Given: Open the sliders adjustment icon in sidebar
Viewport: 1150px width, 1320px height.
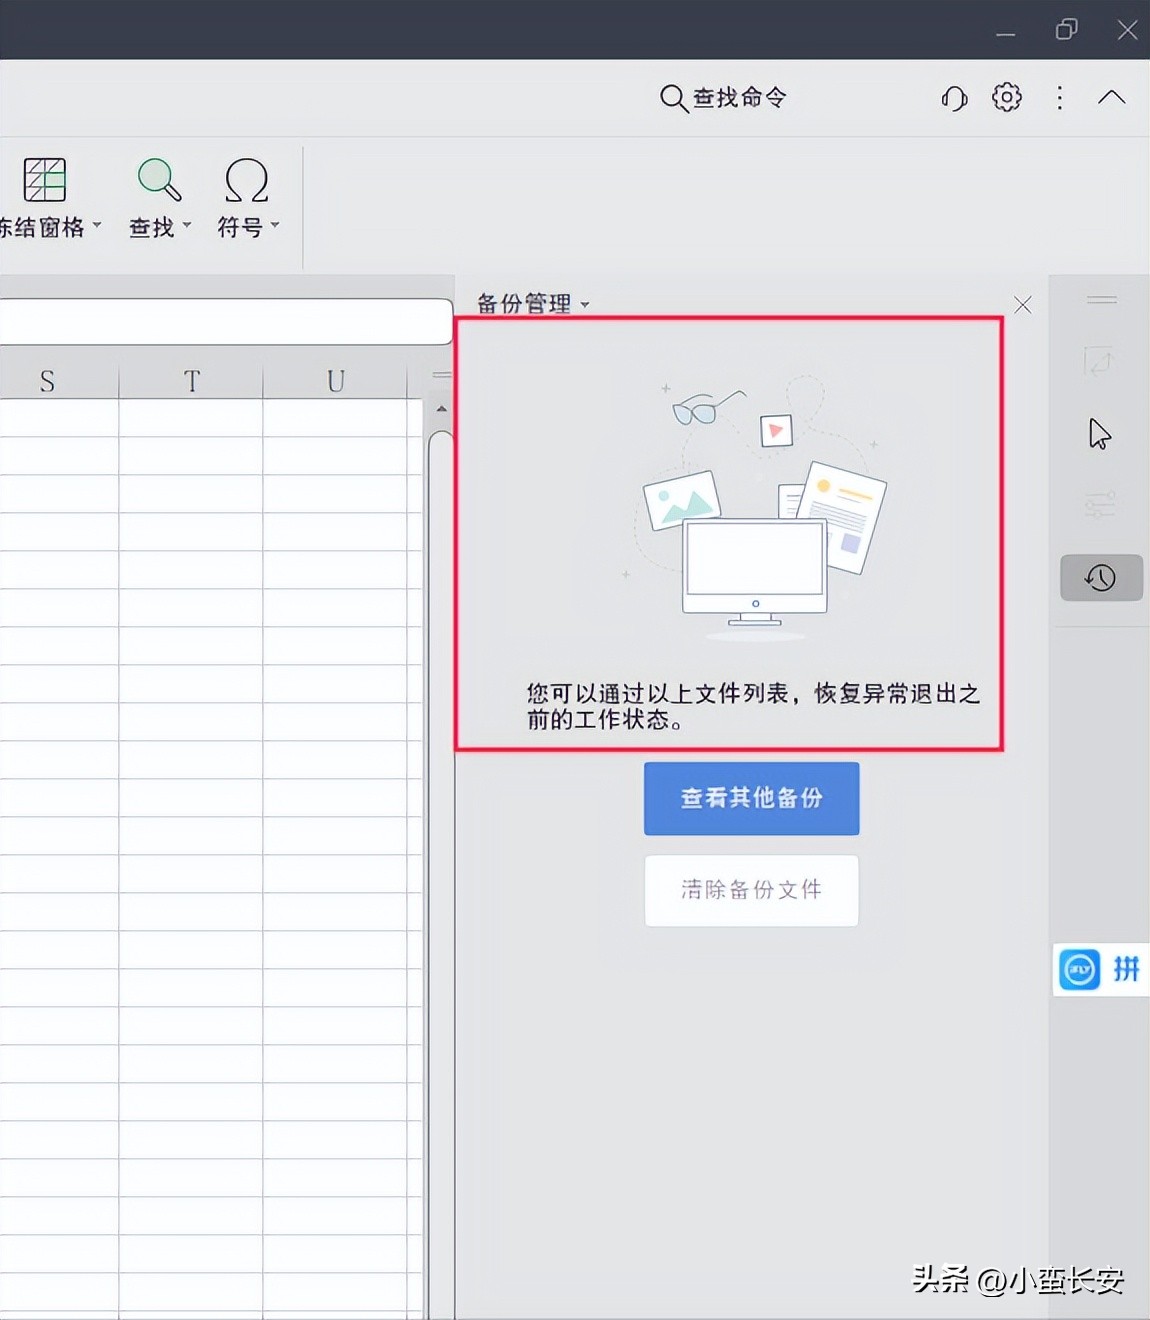Looking at the screenshot, I should click(1099, 505).
